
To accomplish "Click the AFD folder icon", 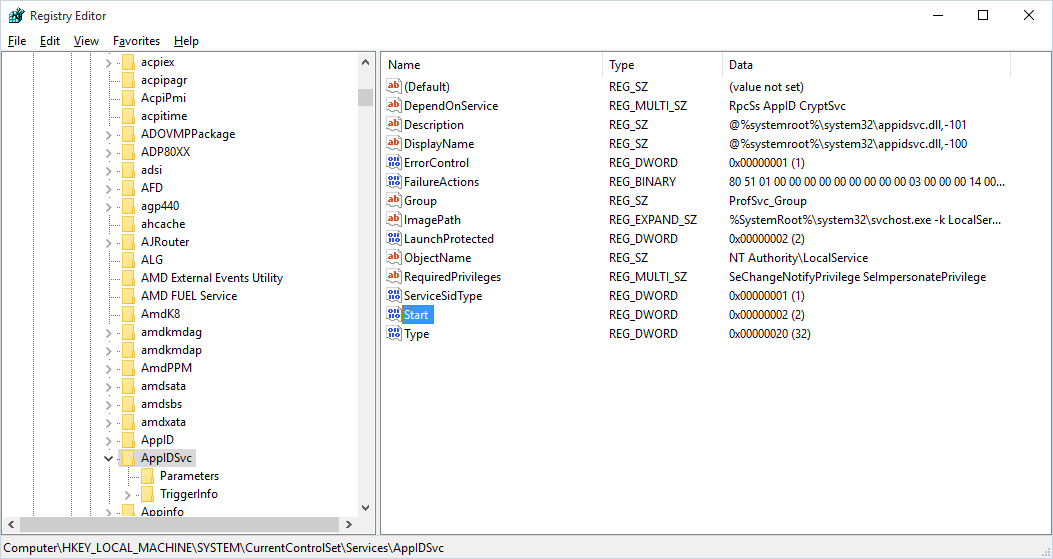I will click(128, 187).
